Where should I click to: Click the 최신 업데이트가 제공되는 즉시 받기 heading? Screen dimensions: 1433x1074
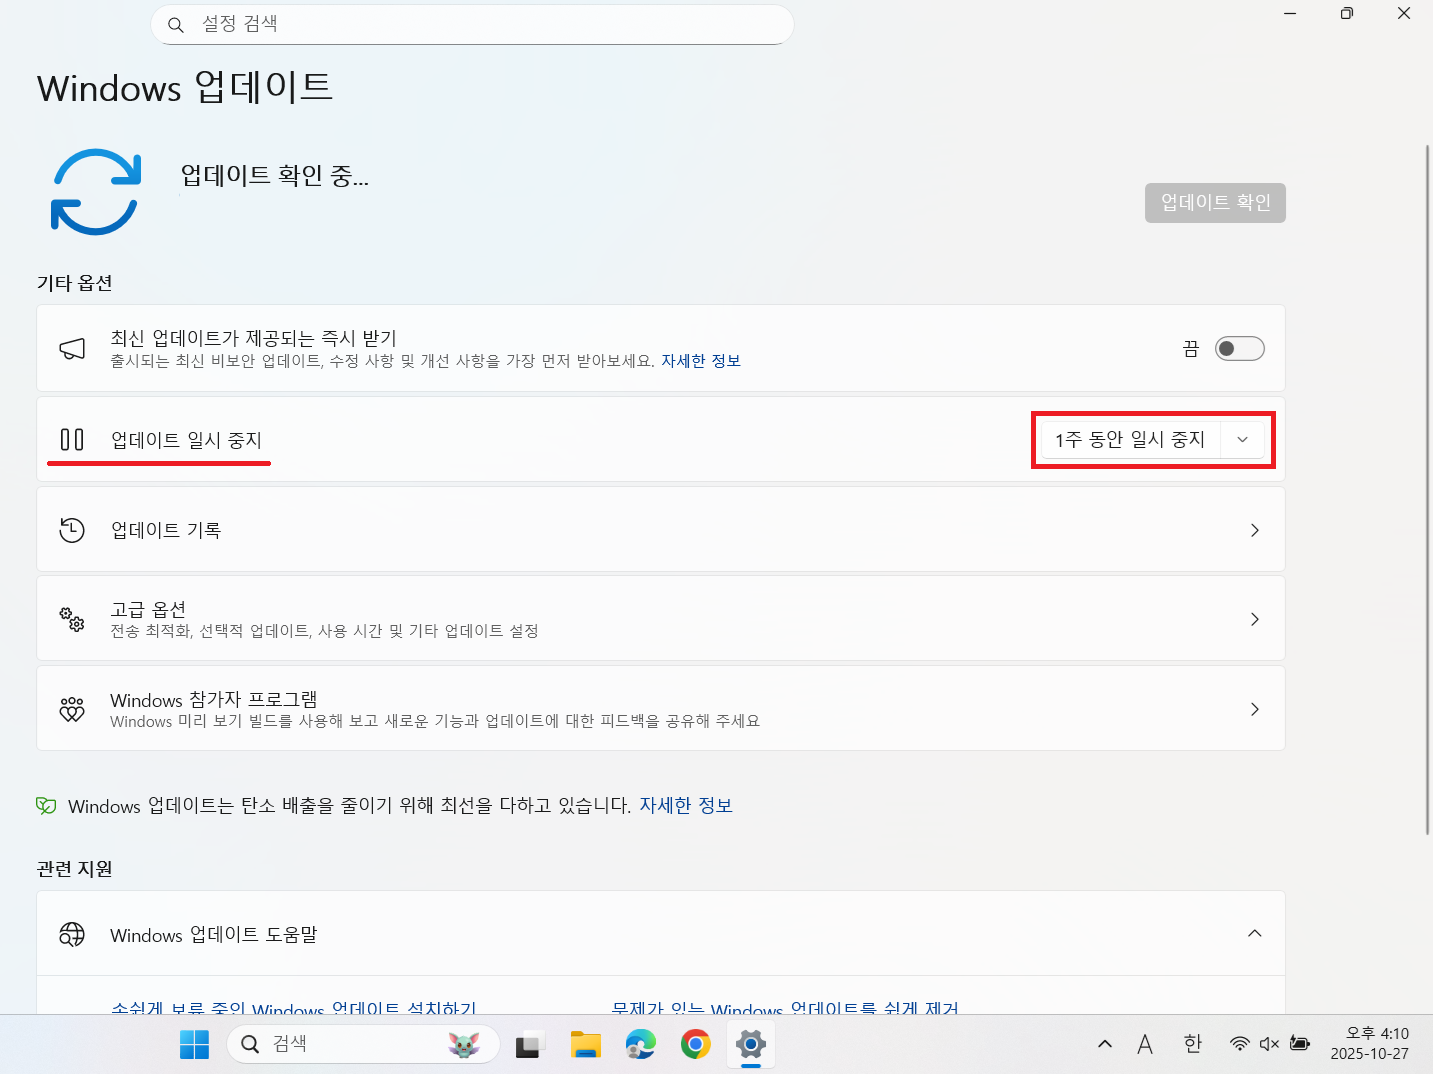254,338
